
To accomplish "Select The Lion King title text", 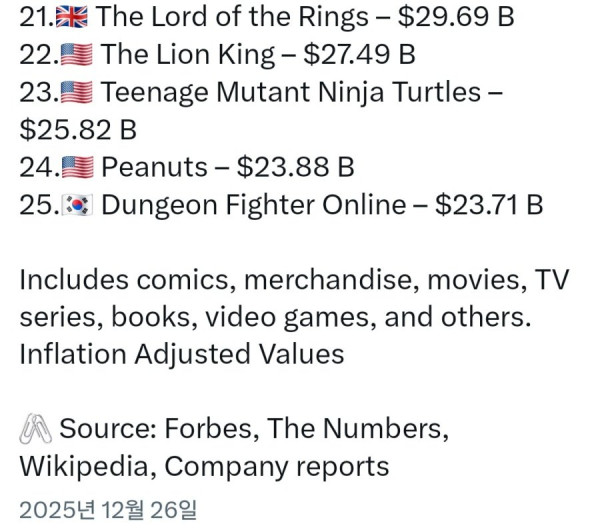I will tap(188, 55).
